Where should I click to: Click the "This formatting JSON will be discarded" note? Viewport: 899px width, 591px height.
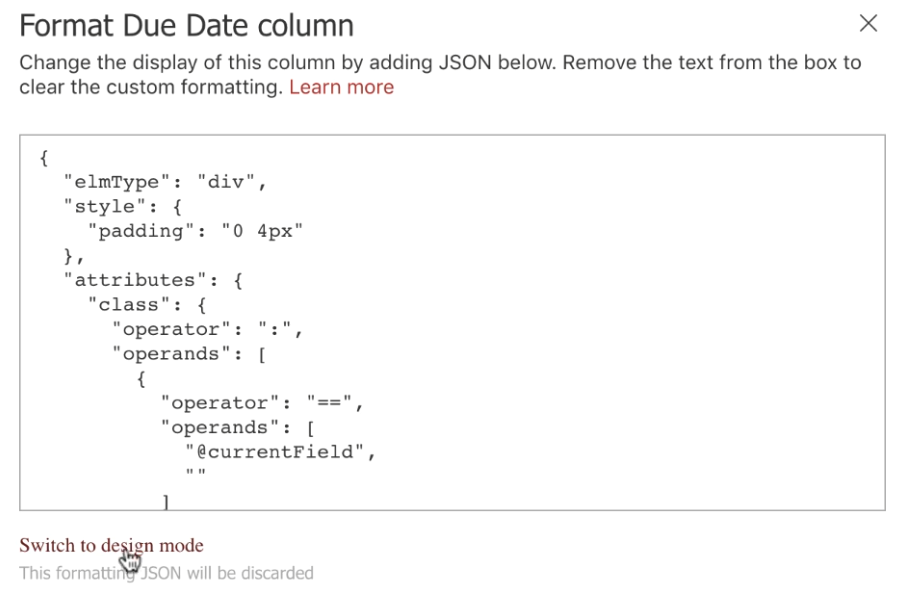166,573
